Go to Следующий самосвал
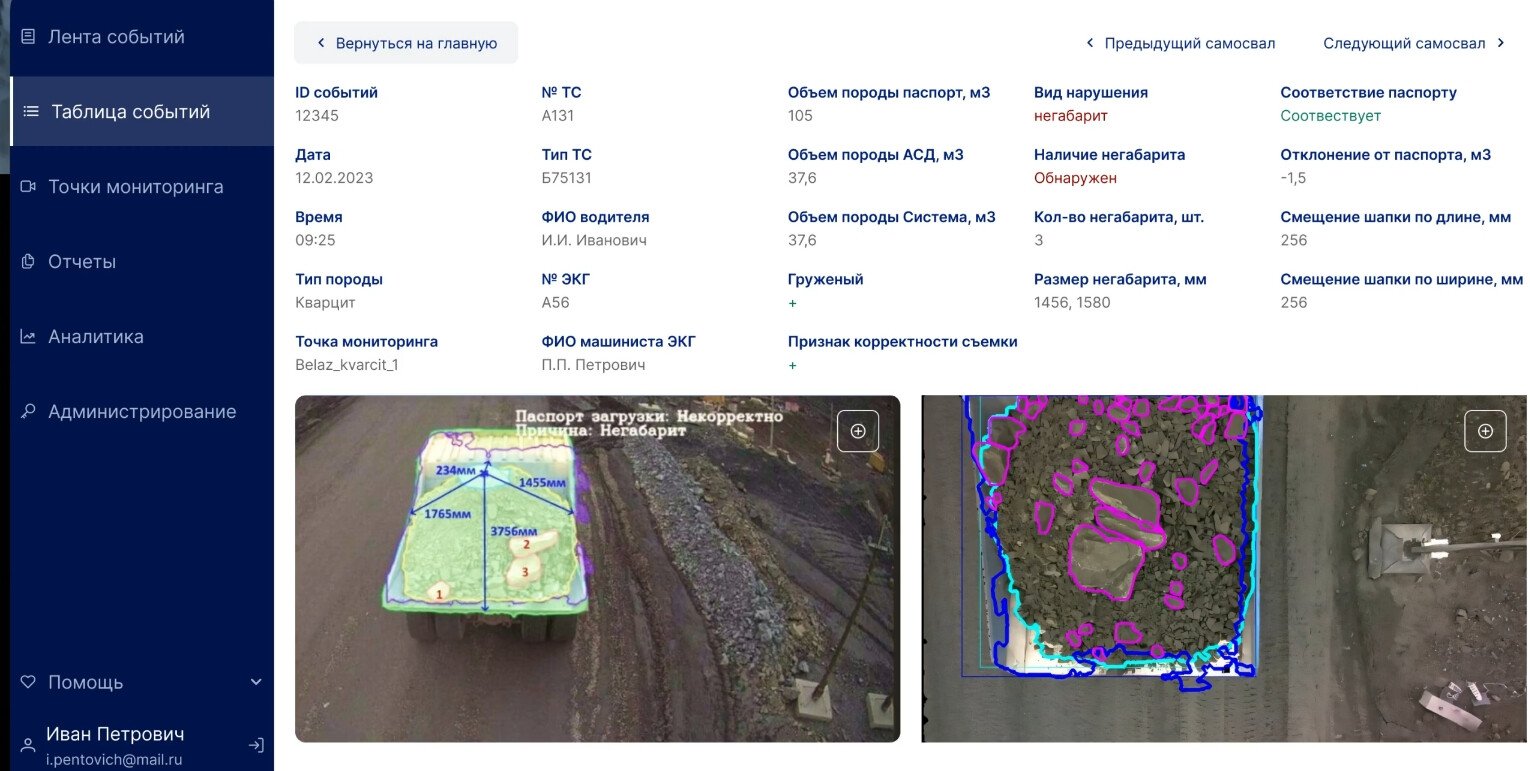1530x771 pixels. 1413,43
